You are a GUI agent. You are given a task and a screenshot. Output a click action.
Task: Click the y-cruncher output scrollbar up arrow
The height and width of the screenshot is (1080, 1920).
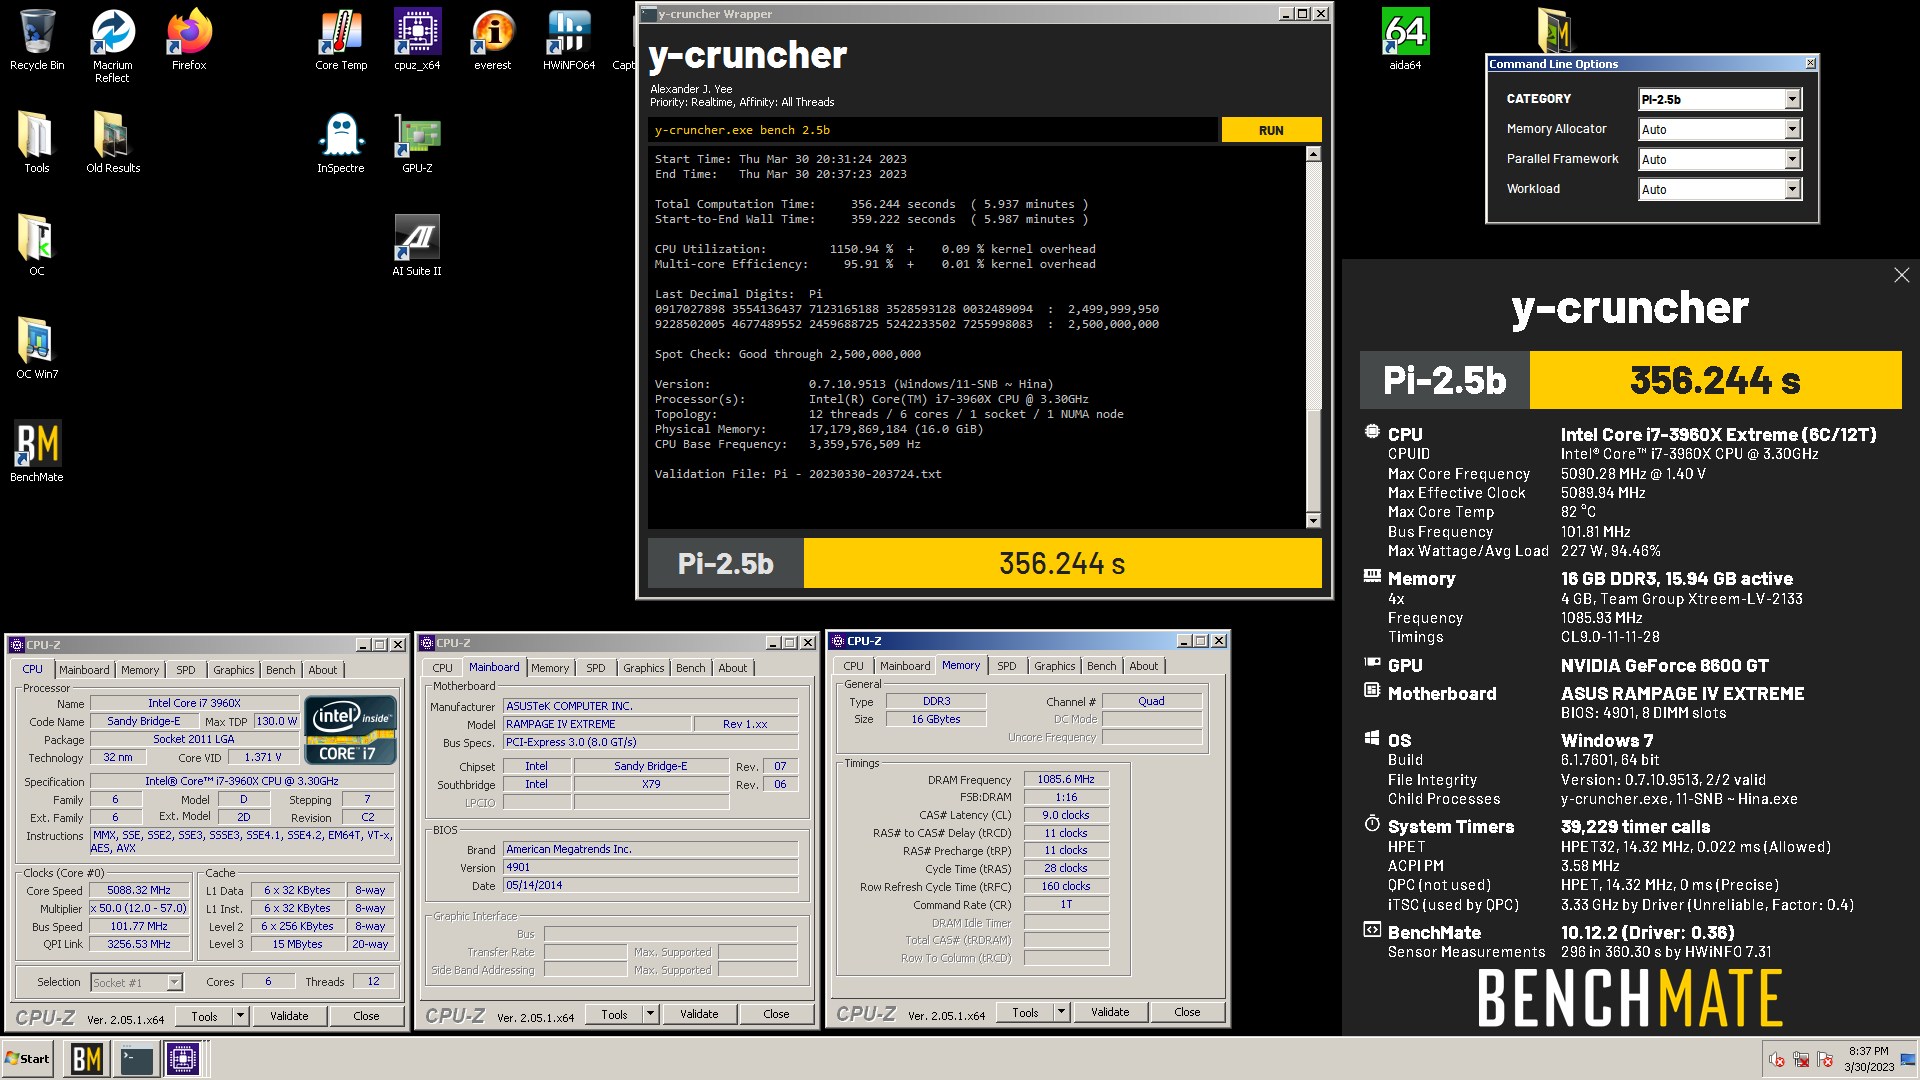pyautogui.click(x=1314, y=154)
